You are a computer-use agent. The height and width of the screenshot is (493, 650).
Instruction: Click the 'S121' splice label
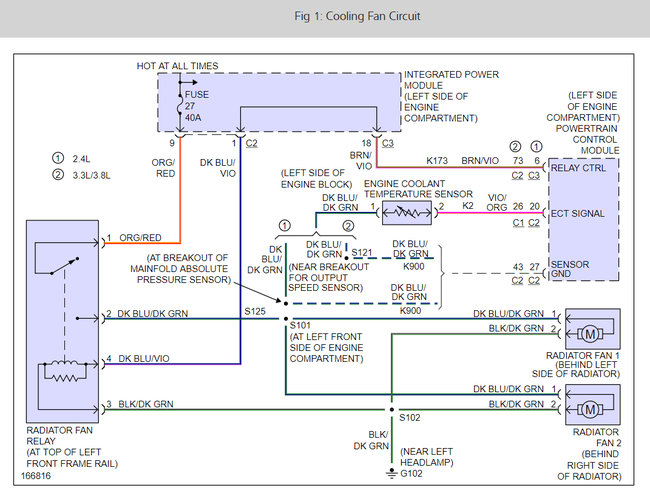click(362, 252)
